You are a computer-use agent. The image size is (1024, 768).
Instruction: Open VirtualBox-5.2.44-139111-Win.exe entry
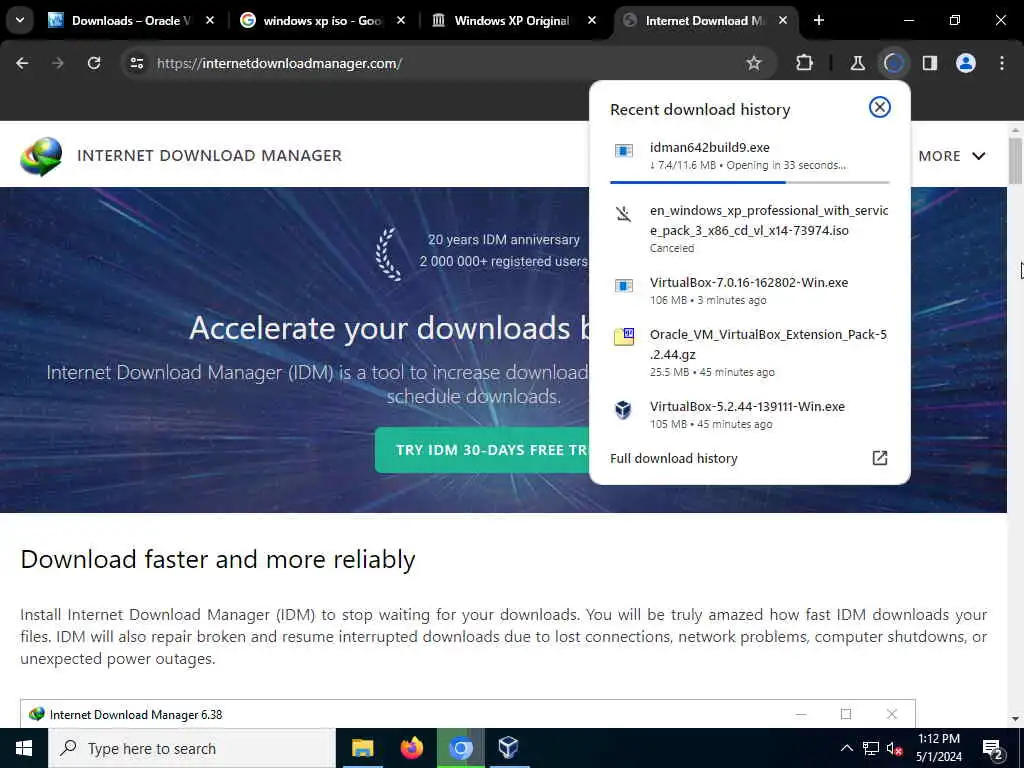click(750, 415)
